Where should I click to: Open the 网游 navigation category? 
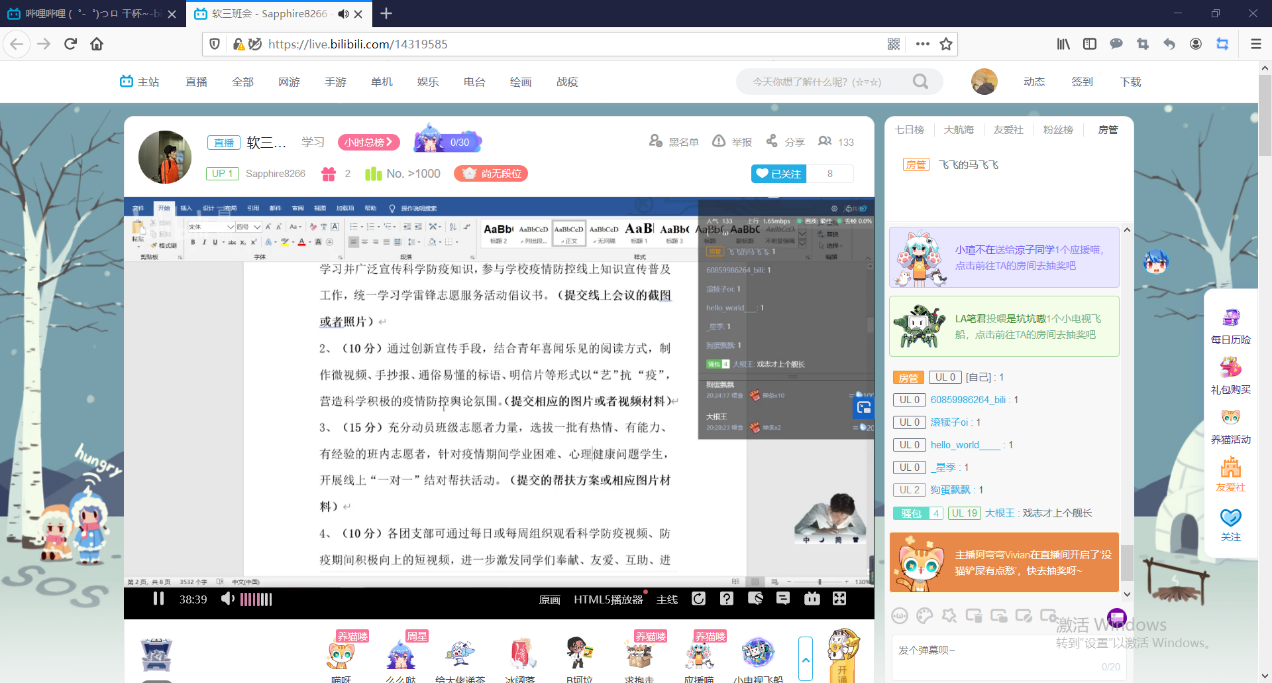[289, 82]
